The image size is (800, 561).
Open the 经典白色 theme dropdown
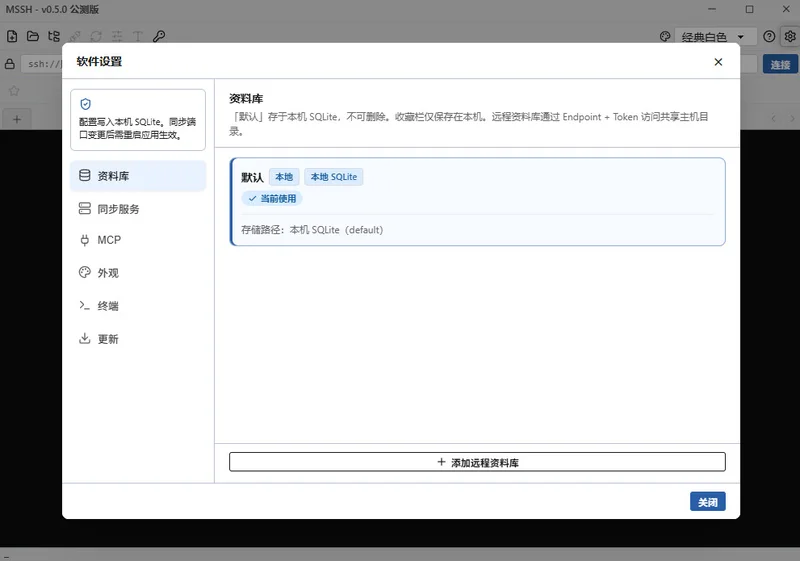715,37
